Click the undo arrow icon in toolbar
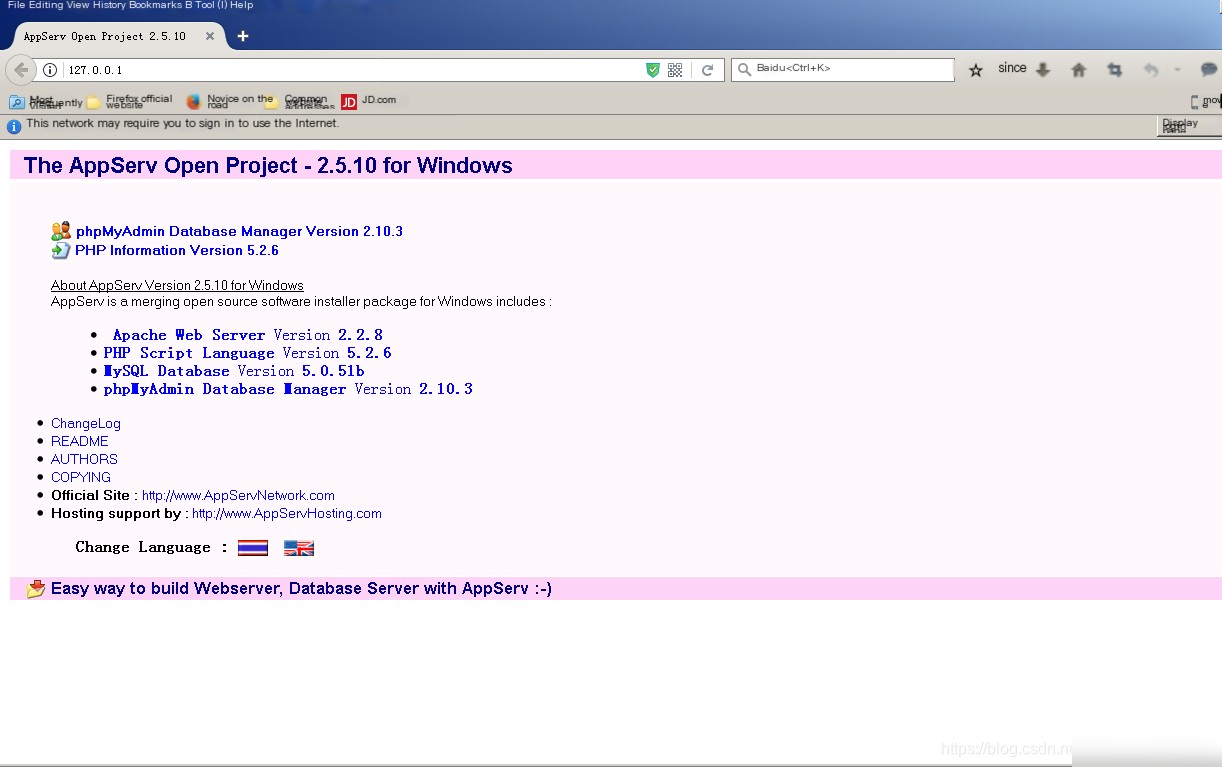1222x767 pixels. tap(1151, 70)
